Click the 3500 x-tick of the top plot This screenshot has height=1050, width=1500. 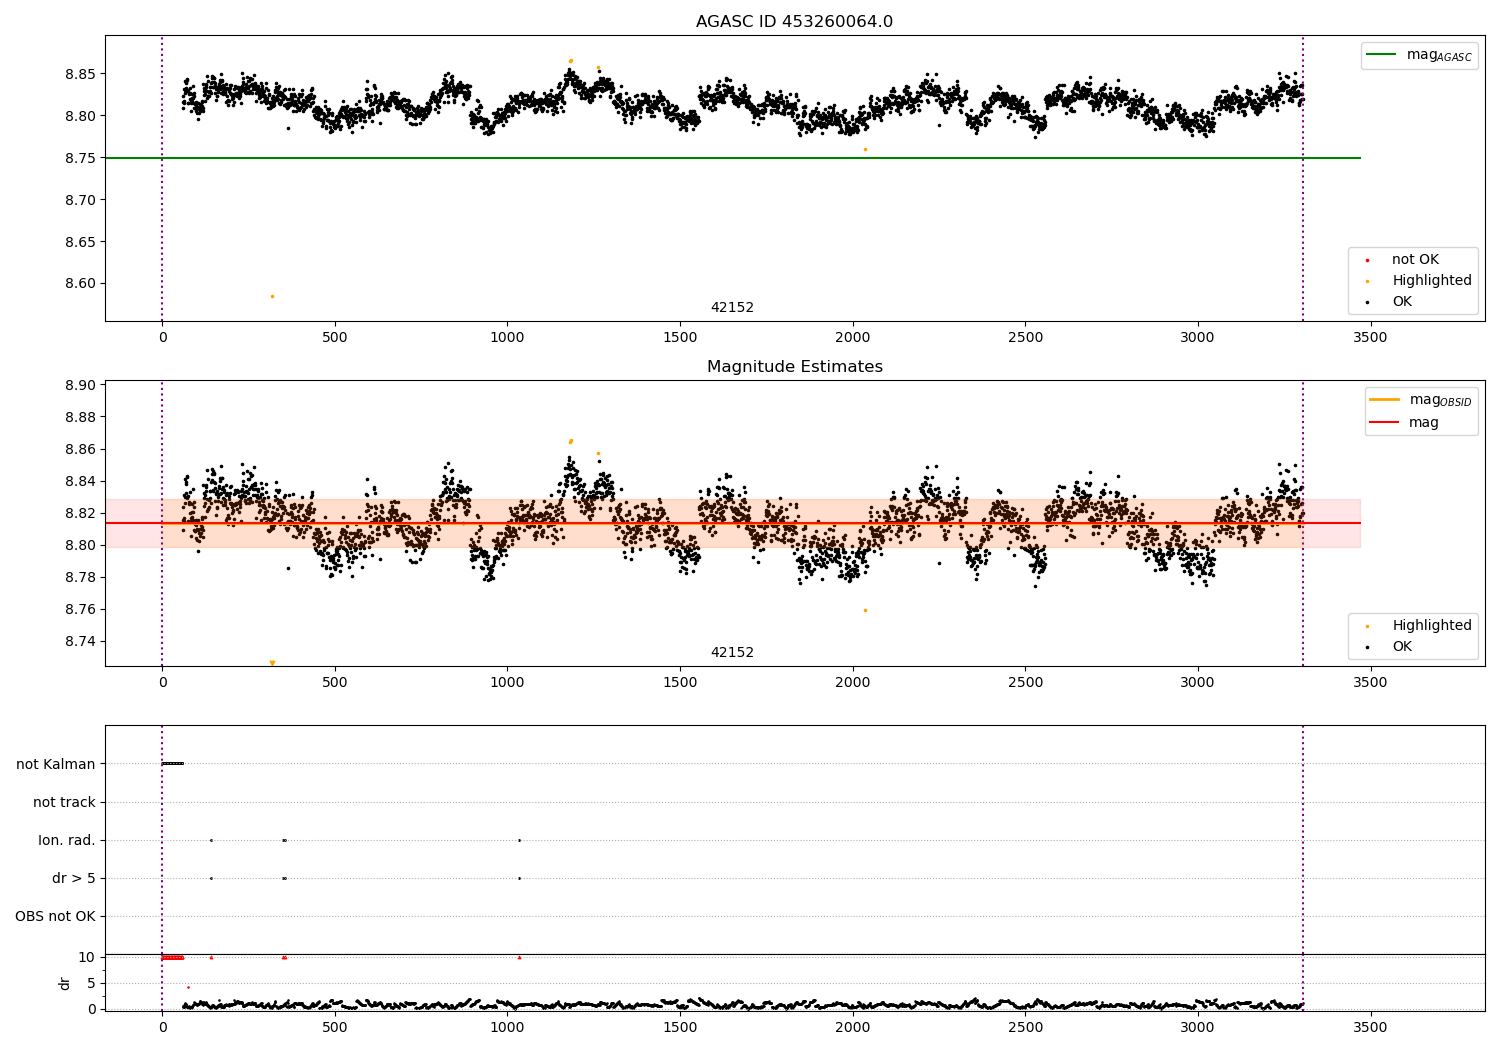click(x=1370, y=337)
